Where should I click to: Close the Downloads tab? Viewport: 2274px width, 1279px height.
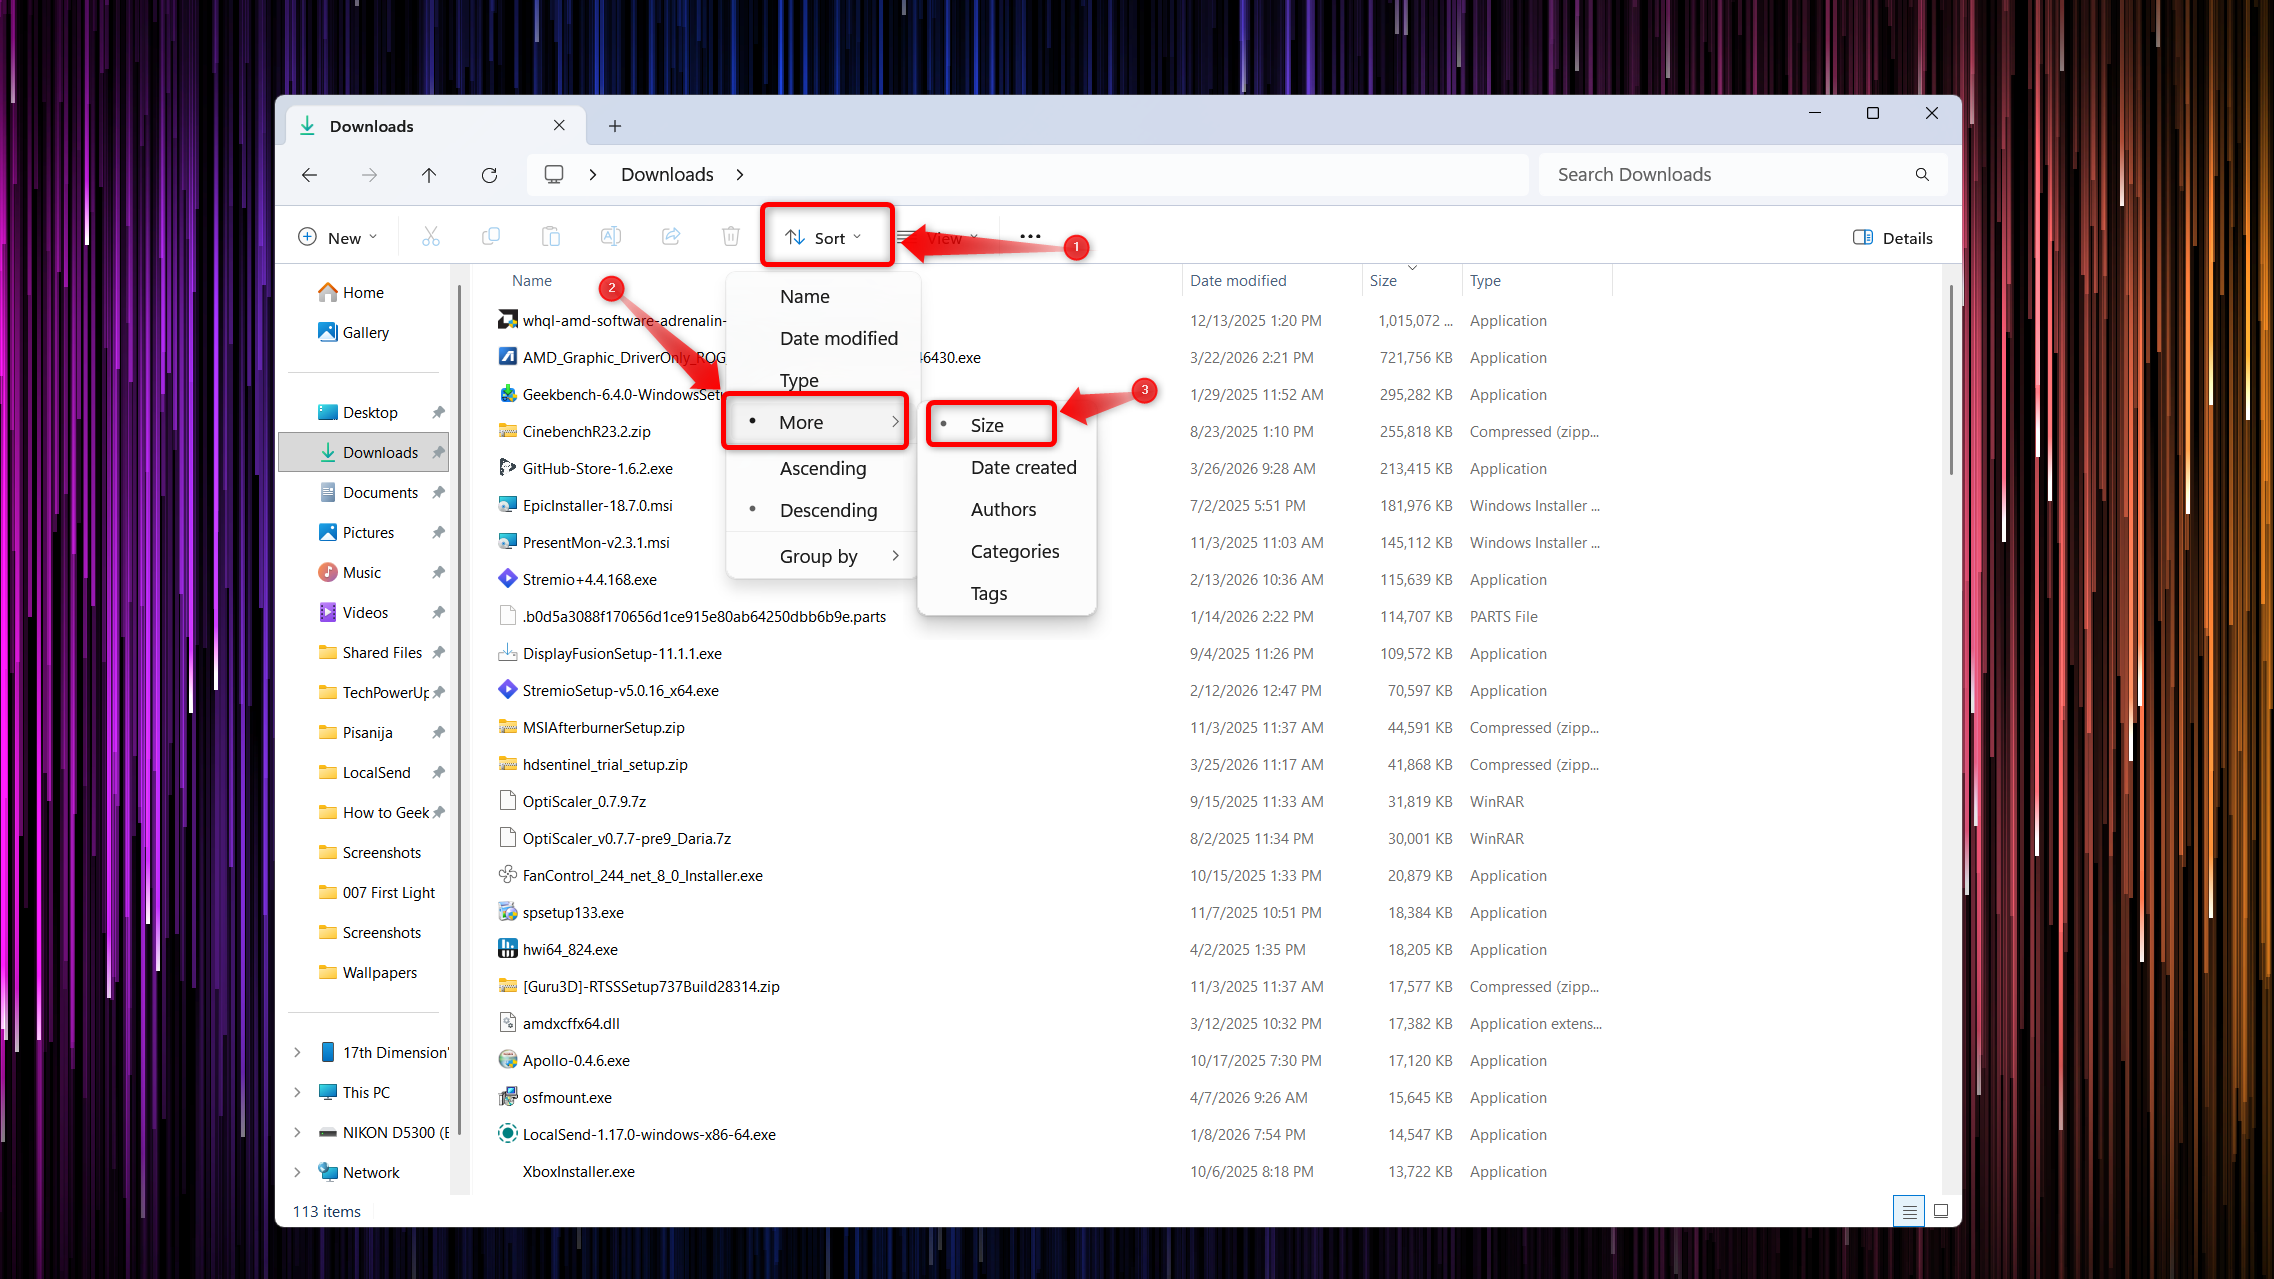pos(559,125)
